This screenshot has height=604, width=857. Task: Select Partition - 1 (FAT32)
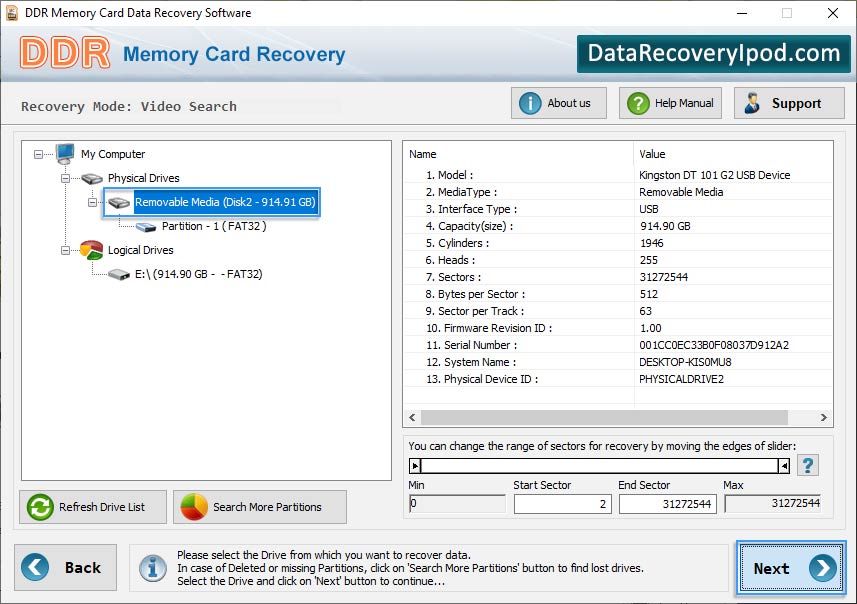(x=214, y=226)
